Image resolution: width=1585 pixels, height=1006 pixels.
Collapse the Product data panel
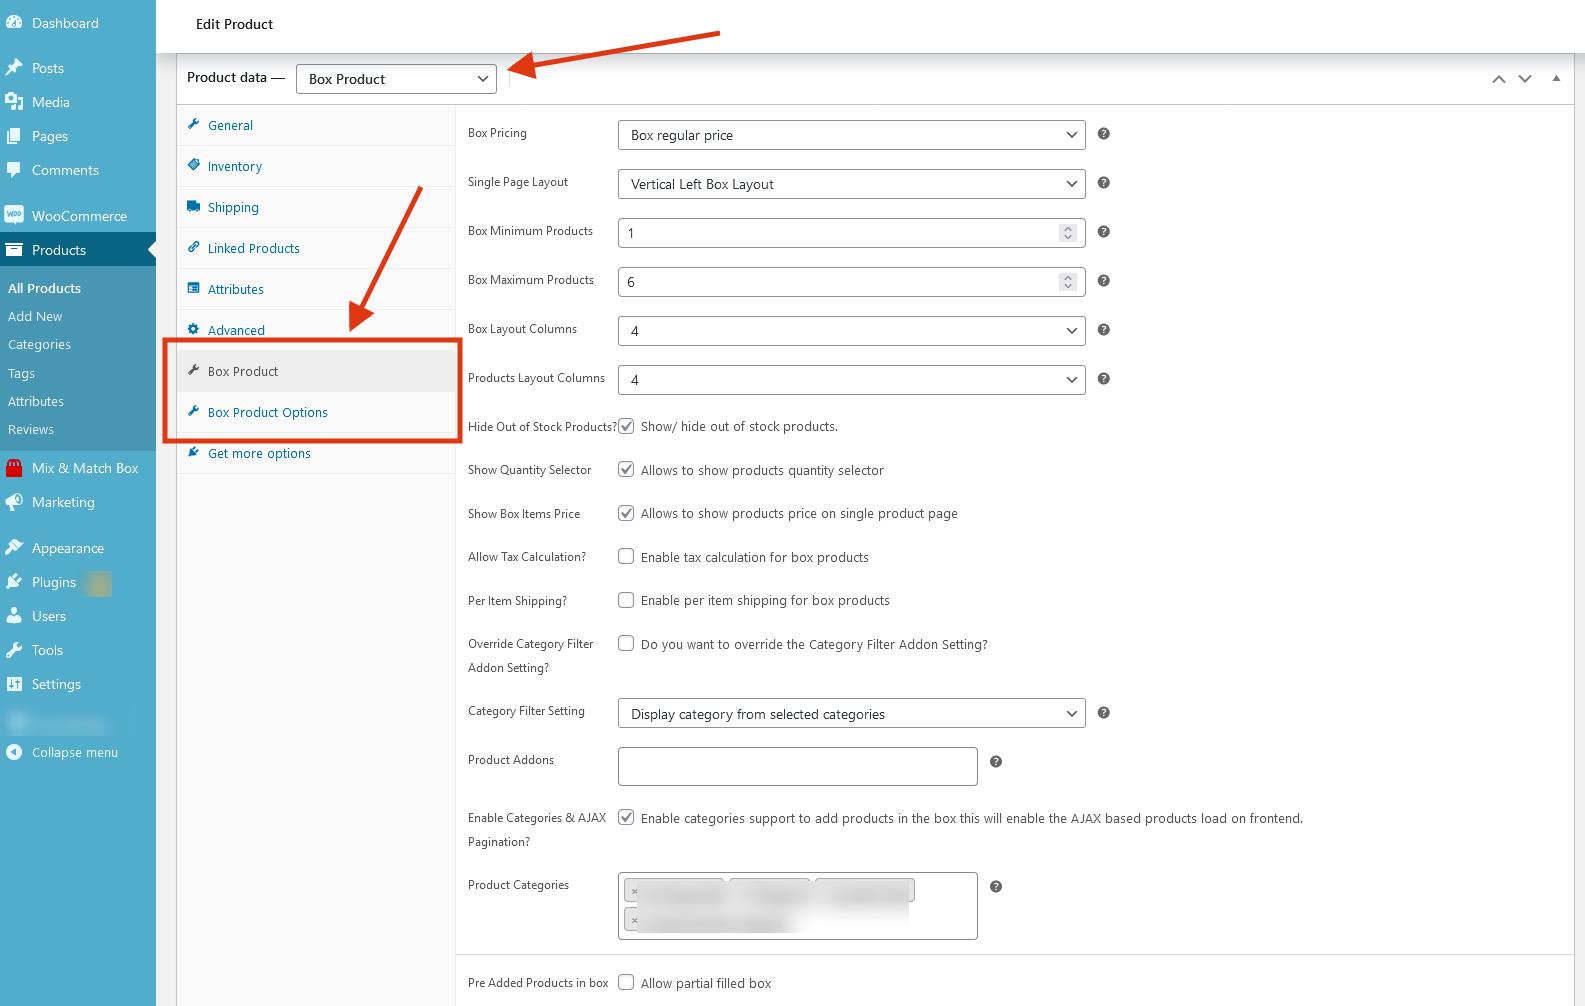click(x=1556, y=78)
